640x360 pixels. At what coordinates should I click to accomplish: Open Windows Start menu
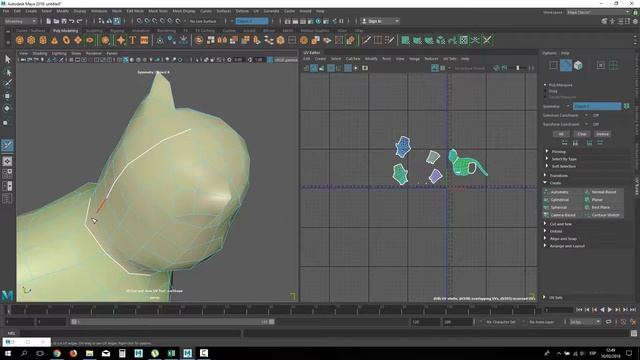(x=7, y=353)
